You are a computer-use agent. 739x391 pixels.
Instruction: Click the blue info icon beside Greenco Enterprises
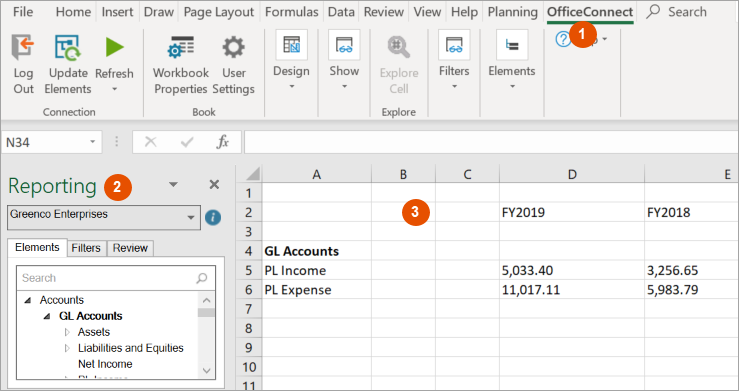click(213, 217)
